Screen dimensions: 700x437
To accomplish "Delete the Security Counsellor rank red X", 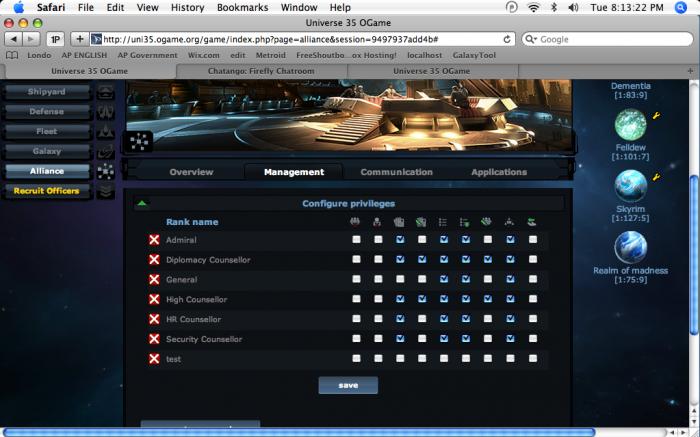I will (154, 339).
